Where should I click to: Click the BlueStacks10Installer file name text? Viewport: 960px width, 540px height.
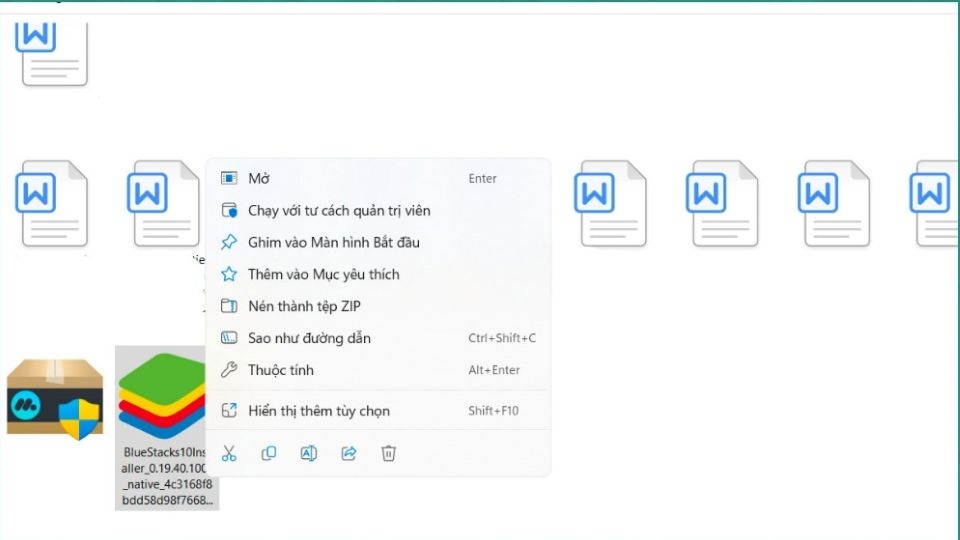(x=167, y=476)
